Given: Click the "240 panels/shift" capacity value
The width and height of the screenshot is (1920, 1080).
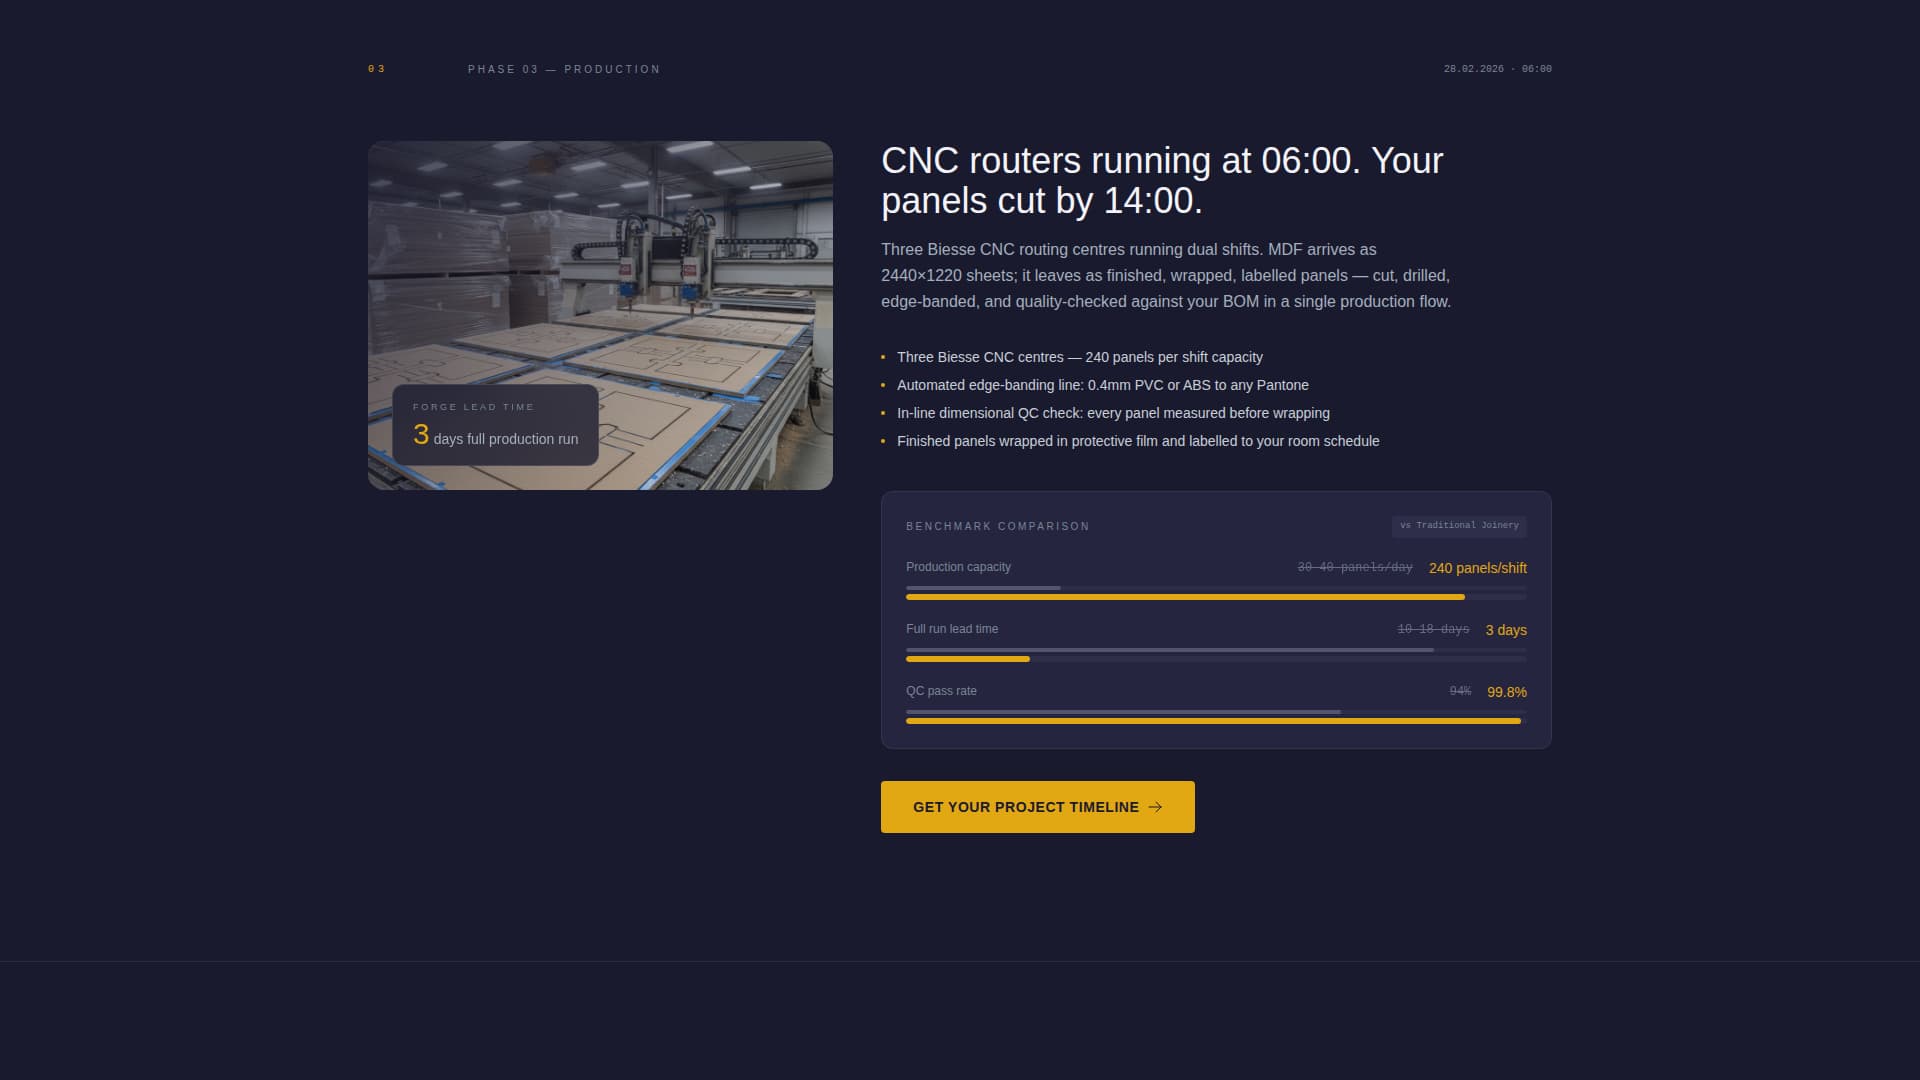Looking at the screenshot, I should (1477, 568).
